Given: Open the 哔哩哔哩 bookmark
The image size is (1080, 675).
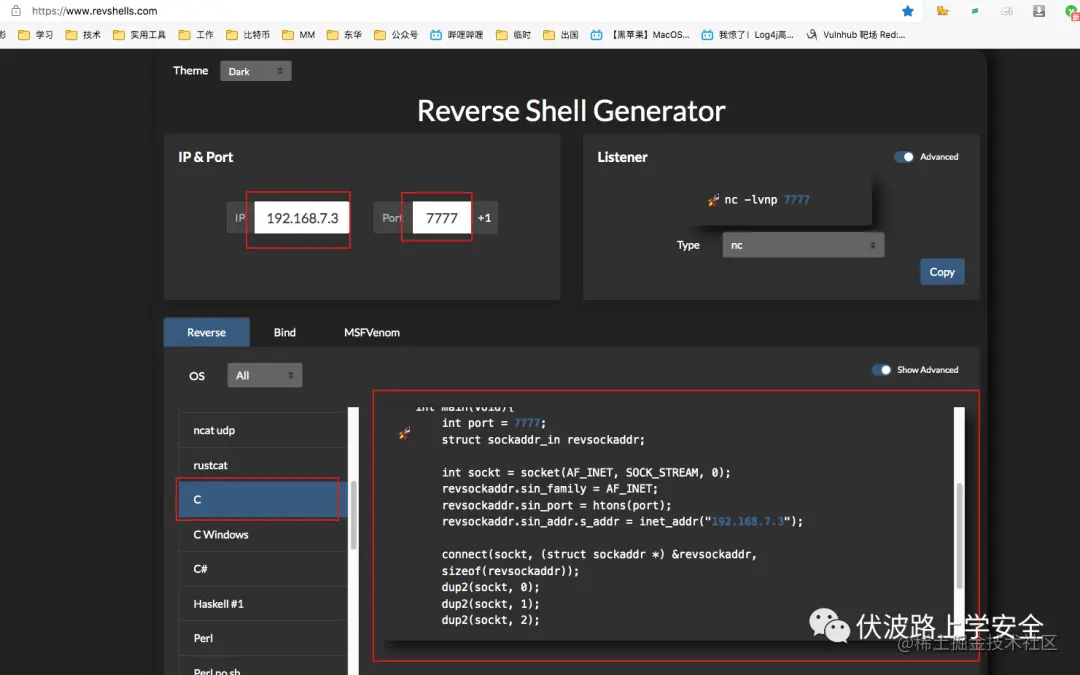Looking at the screenshot, I should [457, 34].
